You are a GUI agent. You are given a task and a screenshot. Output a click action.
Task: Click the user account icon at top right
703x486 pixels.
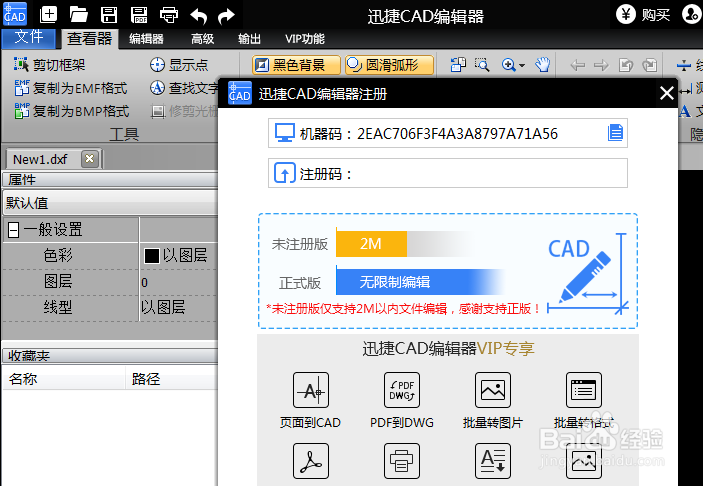point(691,15)
